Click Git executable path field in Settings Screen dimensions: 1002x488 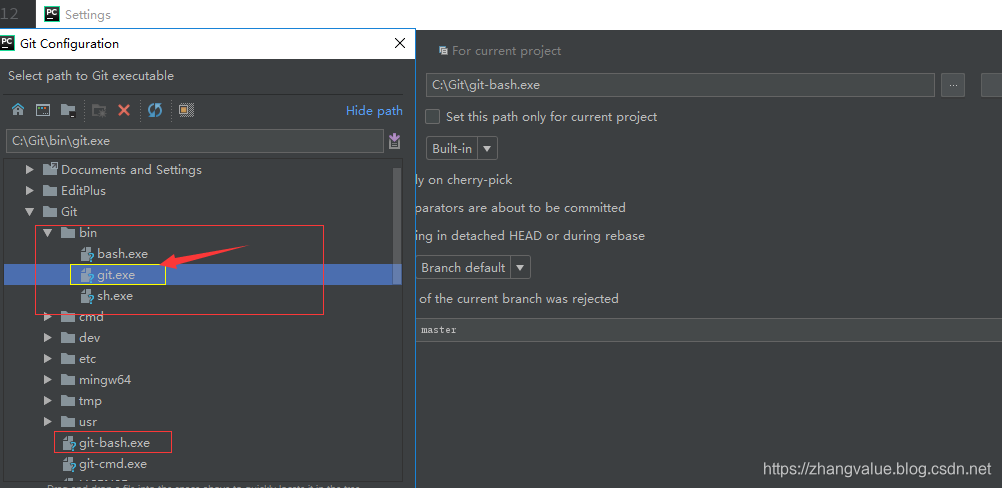click(680, 84)
